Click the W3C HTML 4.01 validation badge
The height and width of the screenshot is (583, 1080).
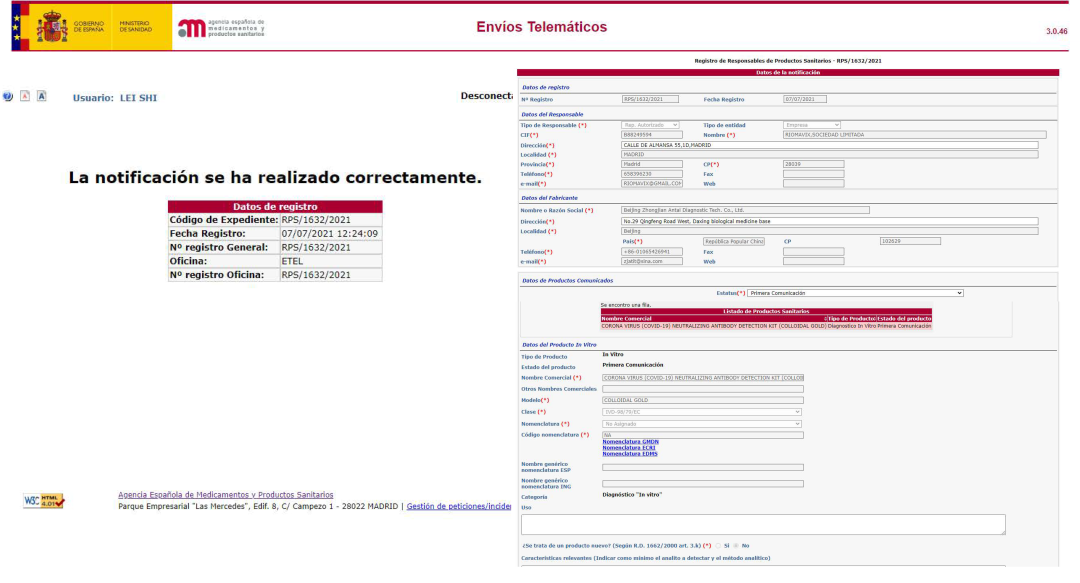[x=43, y=501]
